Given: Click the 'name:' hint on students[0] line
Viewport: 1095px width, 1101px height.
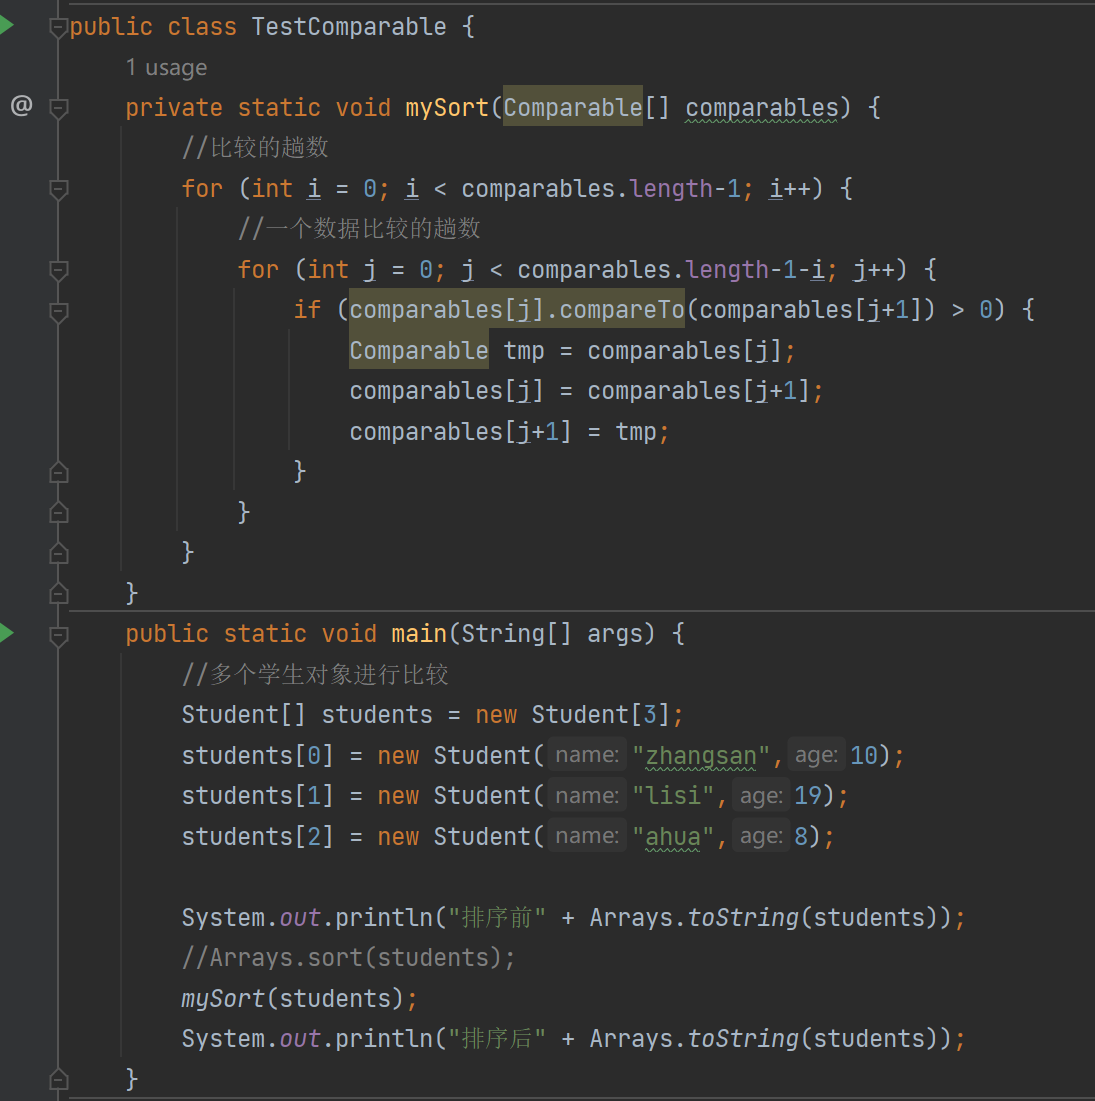Looking at the screenshot, I should pos(587,755).
